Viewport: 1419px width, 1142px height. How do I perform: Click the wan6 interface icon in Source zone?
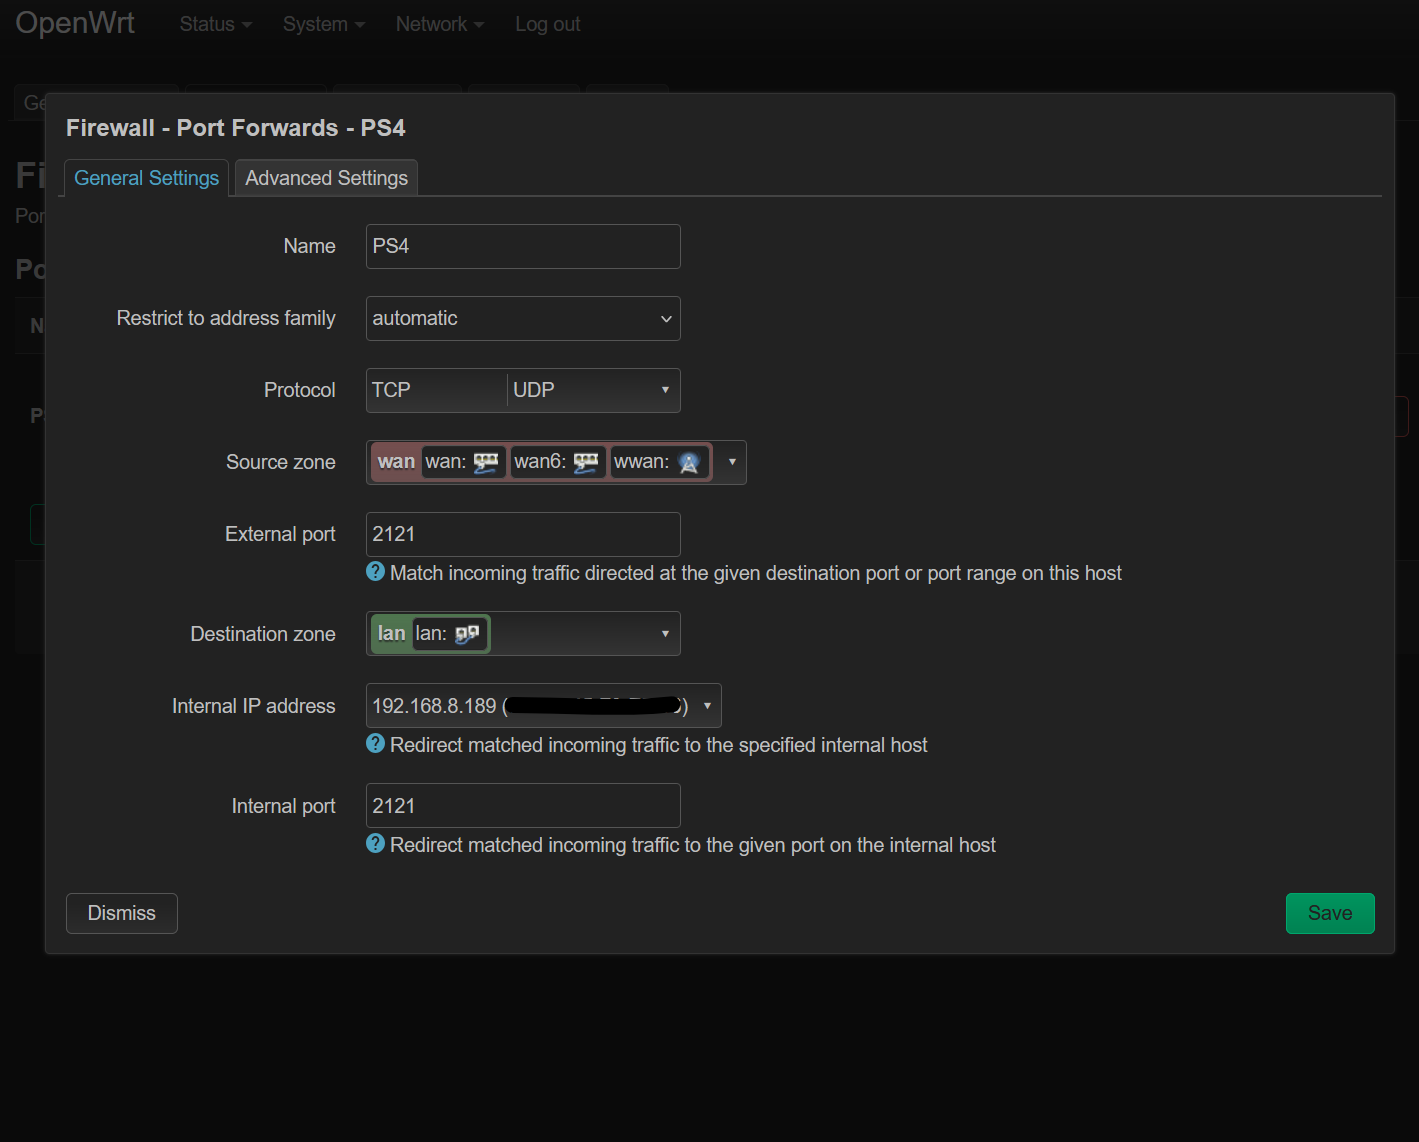pos(586,462)
